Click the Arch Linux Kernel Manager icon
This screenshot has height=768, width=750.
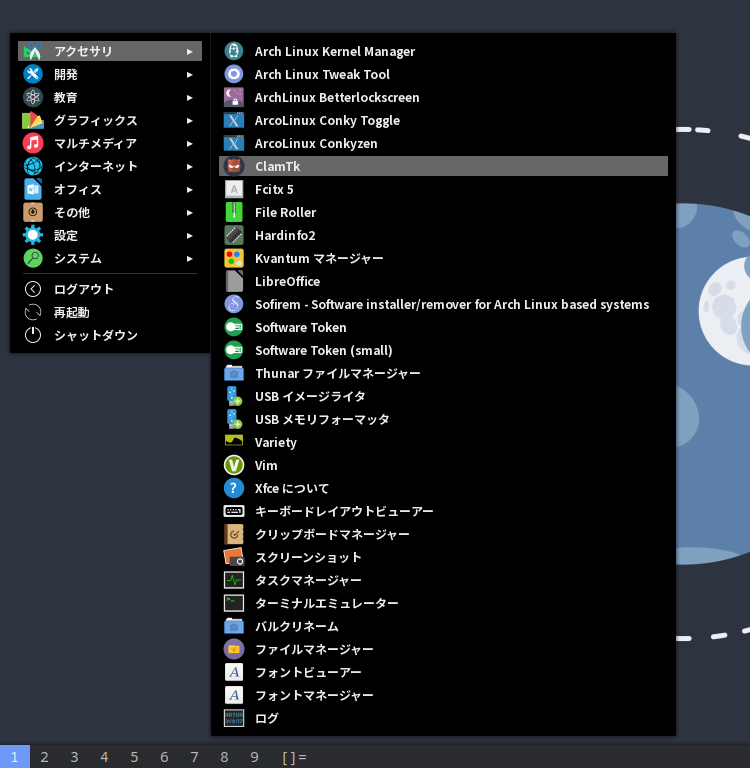[234, 51]
